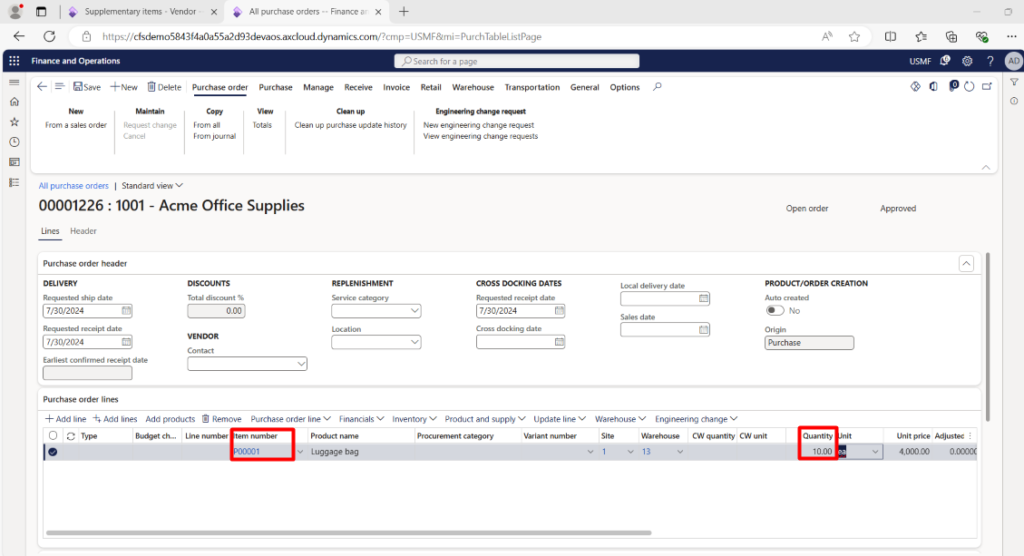Open the Service category dropdown
This screenshot has height=556, width=1024.
(414, 311)
